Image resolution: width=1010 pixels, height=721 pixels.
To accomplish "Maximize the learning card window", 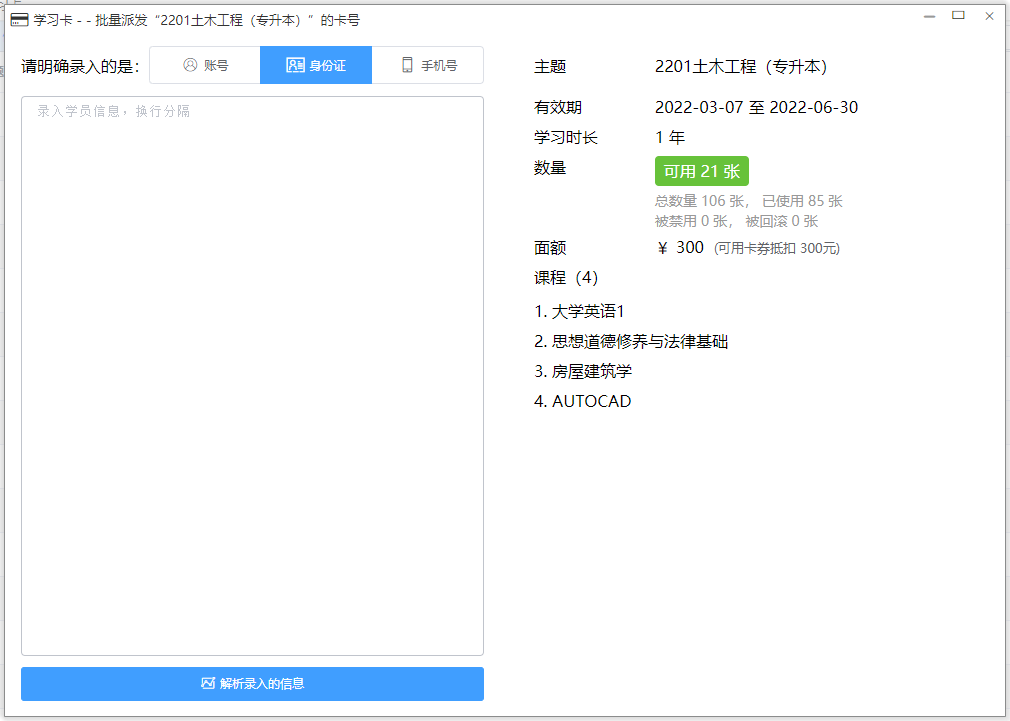I will (x=958, y=15).
